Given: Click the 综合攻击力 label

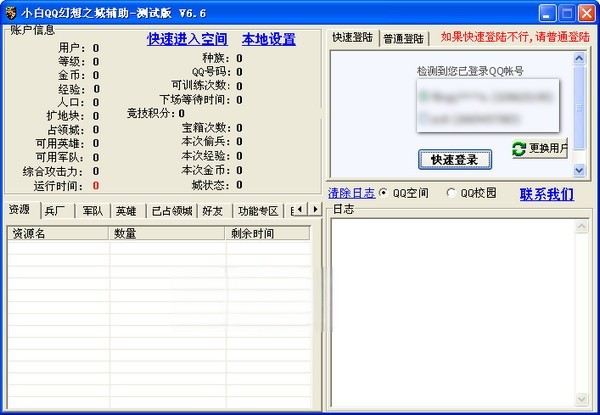Looking at the screenshot, I should tap(52, 171).
